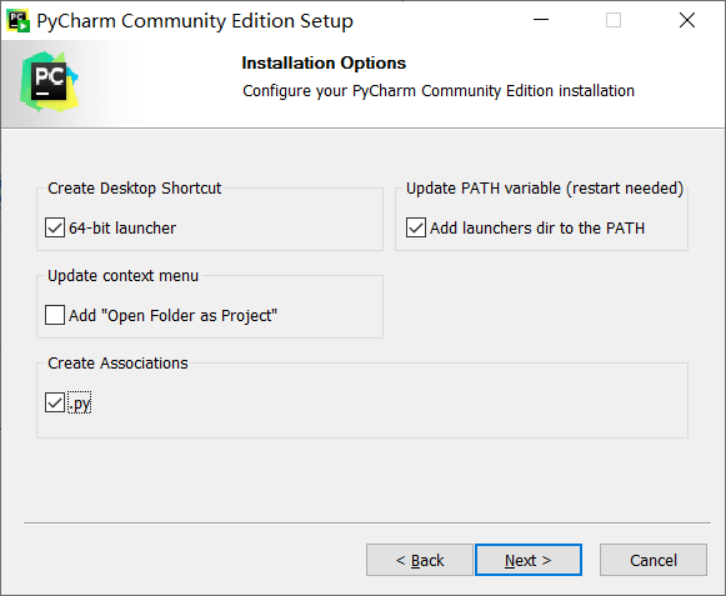Viewport: 727px width, 597px height.
Task: Click the PyCharm icon in the title bar
Action: (x=18, y=20)
